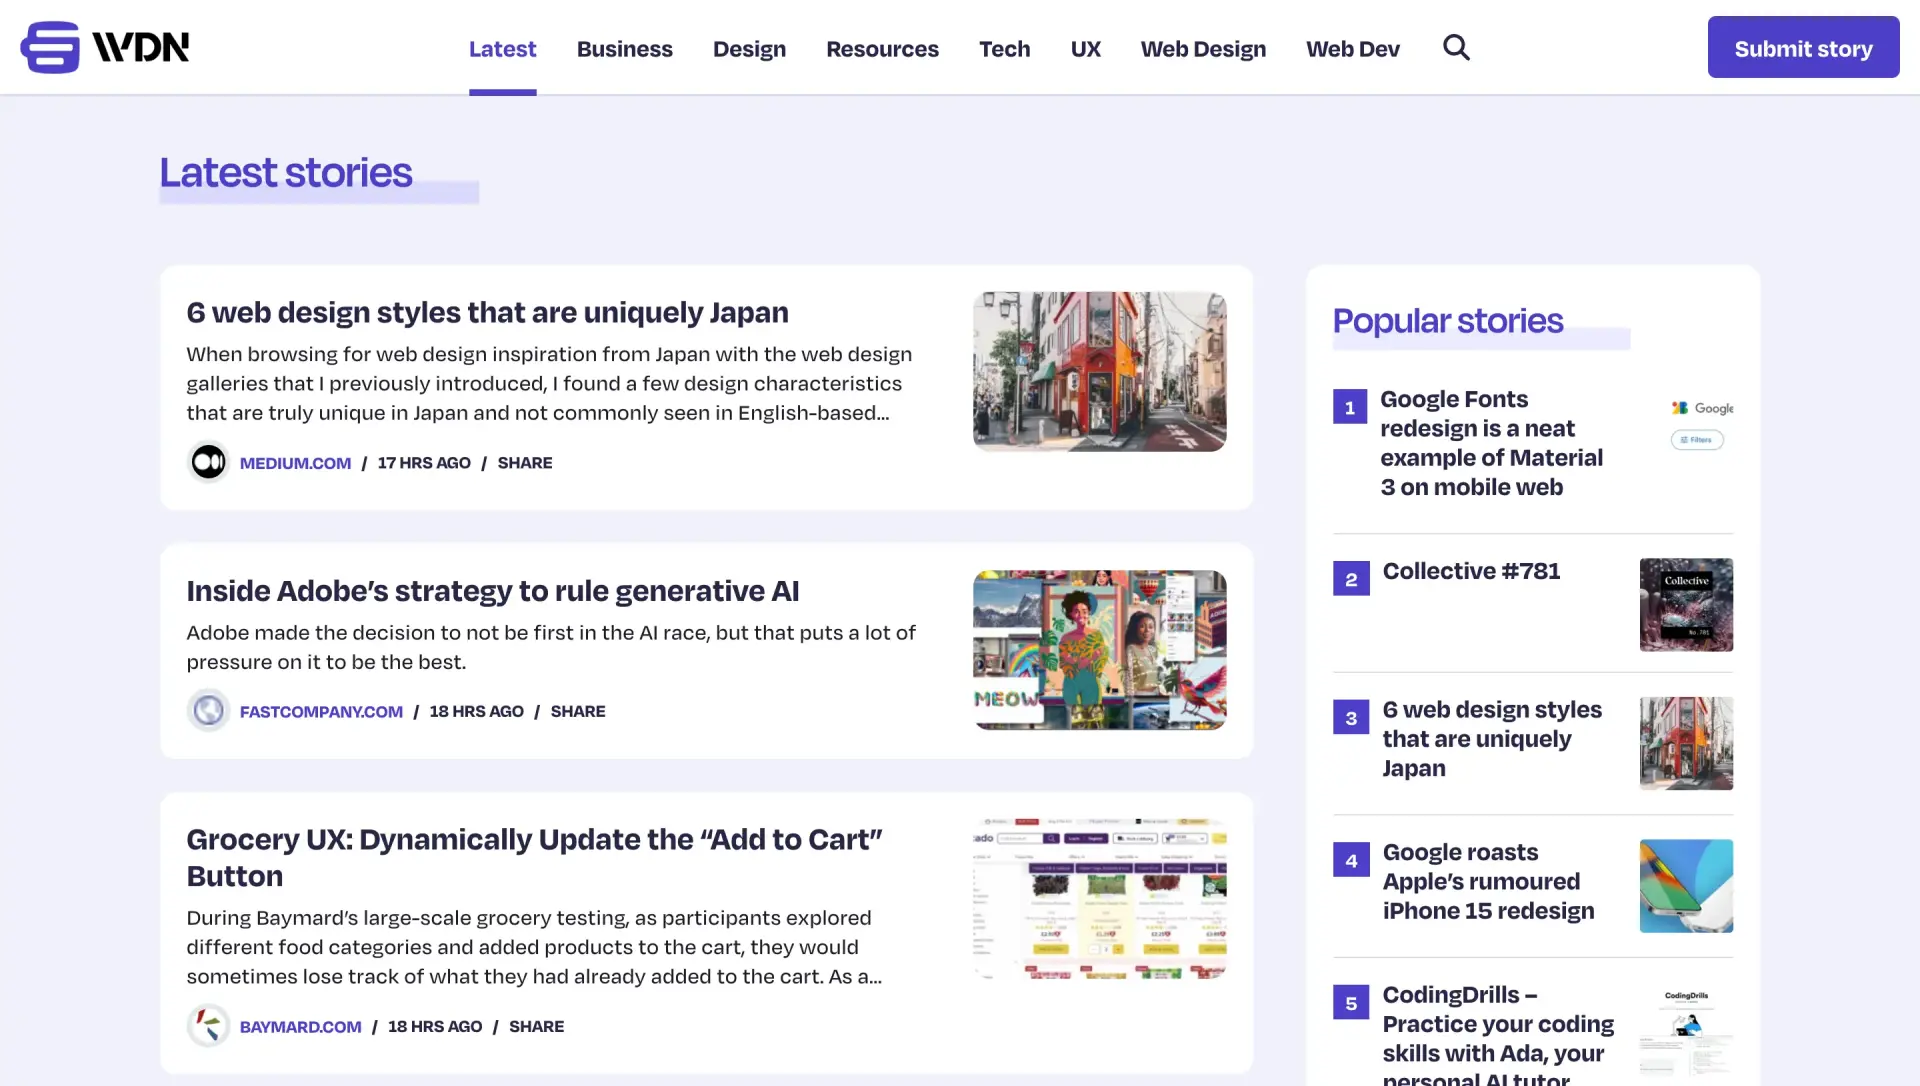Click the Google roasts Apple thumbnail image
The image size is (1920, 1086).
(x=1687, y=886)
